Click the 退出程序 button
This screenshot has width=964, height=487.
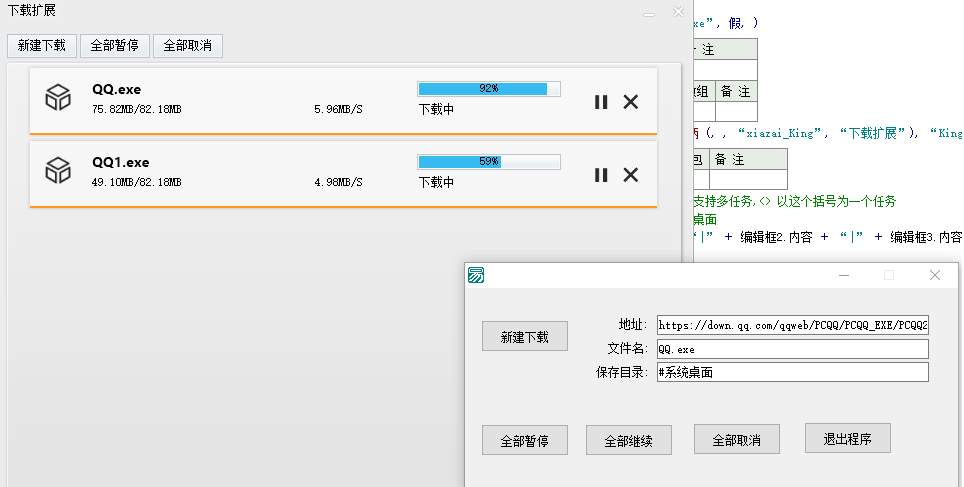click(x=847, y=438)
